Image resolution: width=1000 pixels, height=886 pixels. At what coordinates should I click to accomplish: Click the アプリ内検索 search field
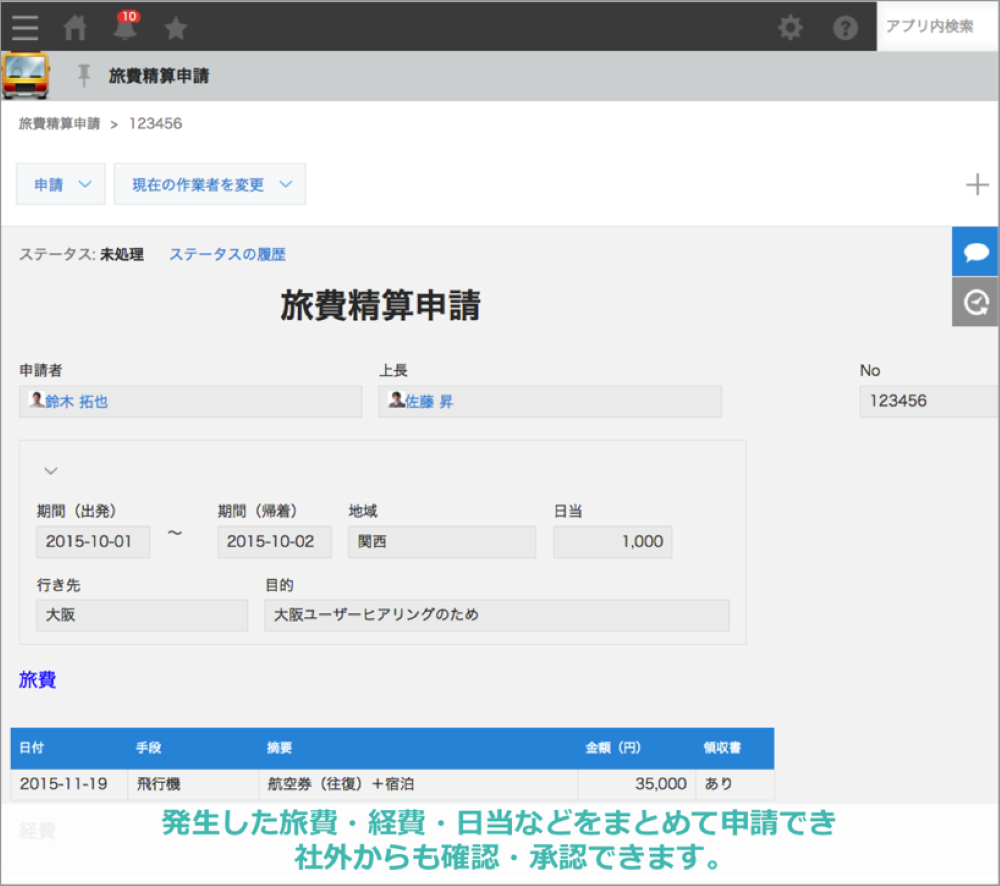click(x=935, y=27)
